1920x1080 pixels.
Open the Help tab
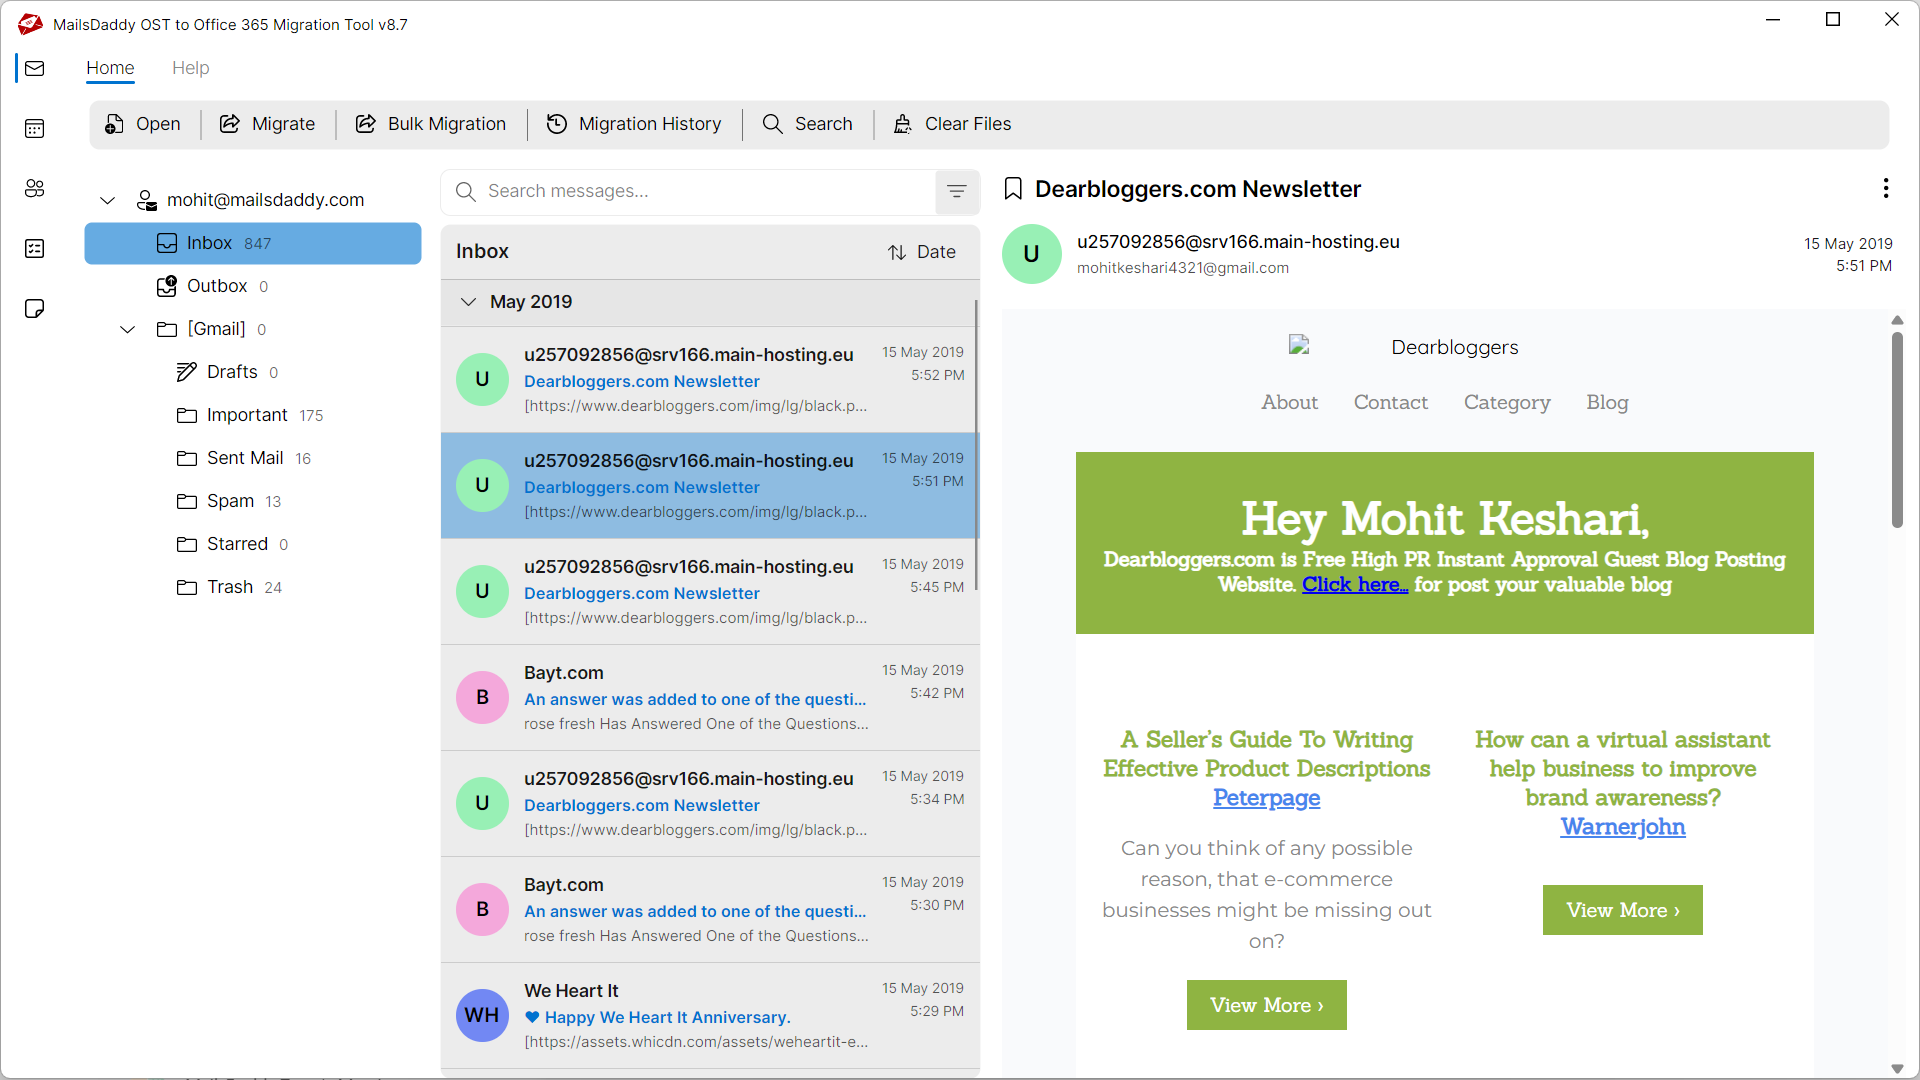click(x=190, y=68)
